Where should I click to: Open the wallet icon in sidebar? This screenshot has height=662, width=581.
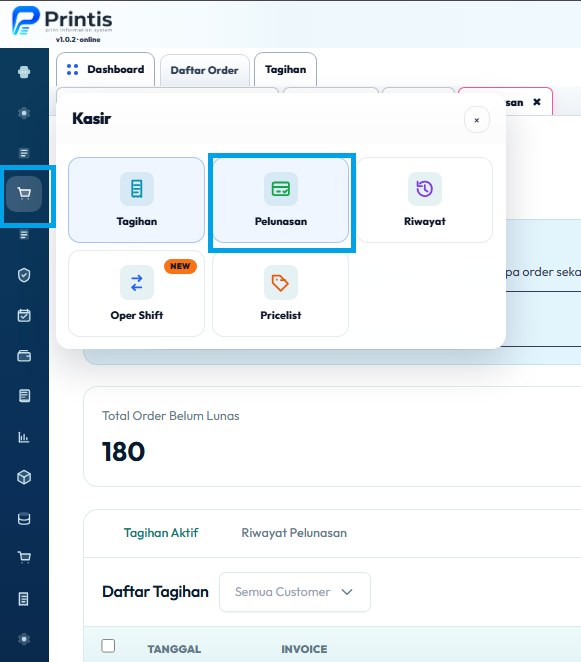coord(24,356)
